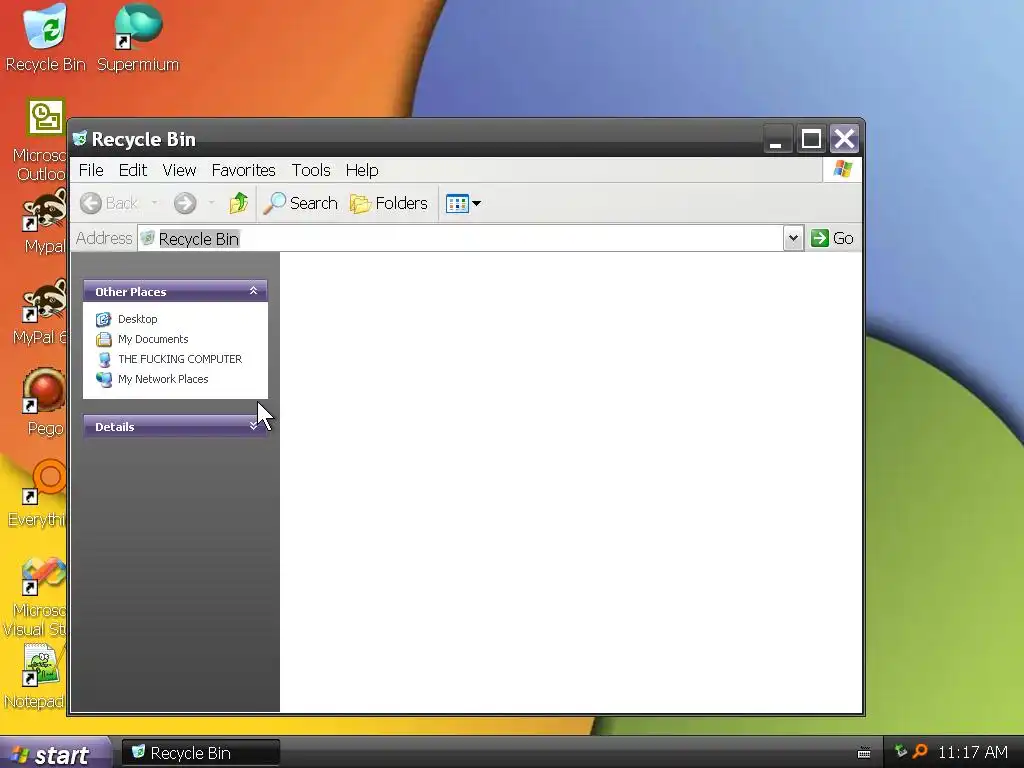Click the orange magnifier tray icon

[920, 752]
